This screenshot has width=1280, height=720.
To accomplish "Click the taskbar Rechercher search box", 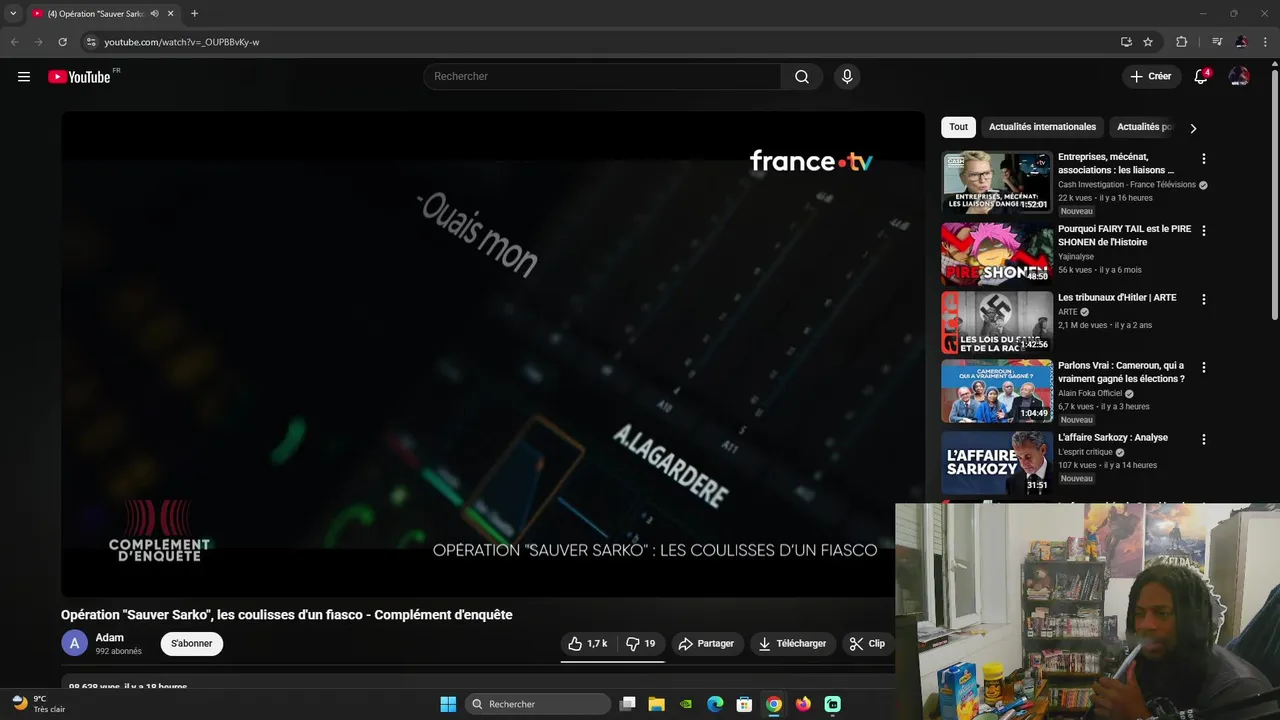I will [x=540, y=704].
